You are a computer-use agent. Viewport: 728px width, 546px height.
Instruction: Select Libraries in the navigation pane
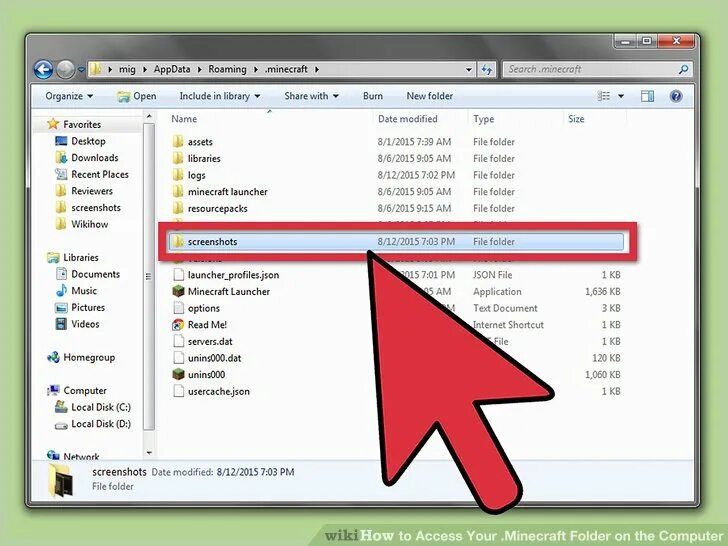coord(81,257)
